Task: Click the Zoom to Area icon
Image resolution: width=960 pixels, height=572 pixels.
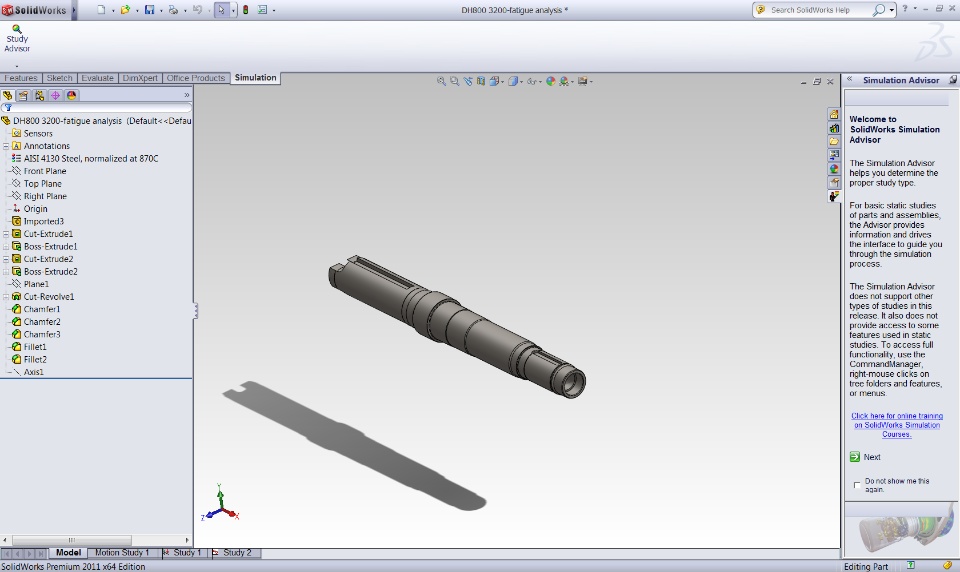Action: [454, 81]
